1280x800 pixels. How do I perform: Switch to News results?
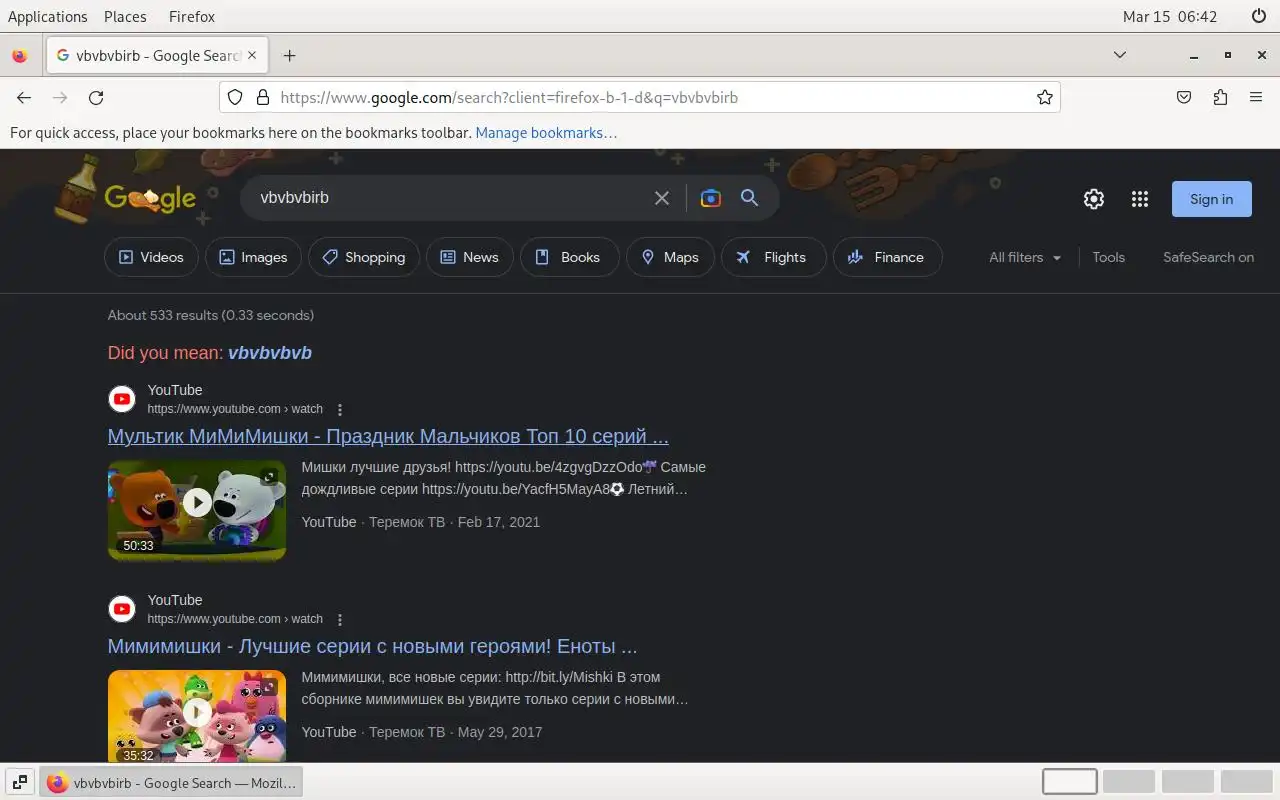click(470, 257)
